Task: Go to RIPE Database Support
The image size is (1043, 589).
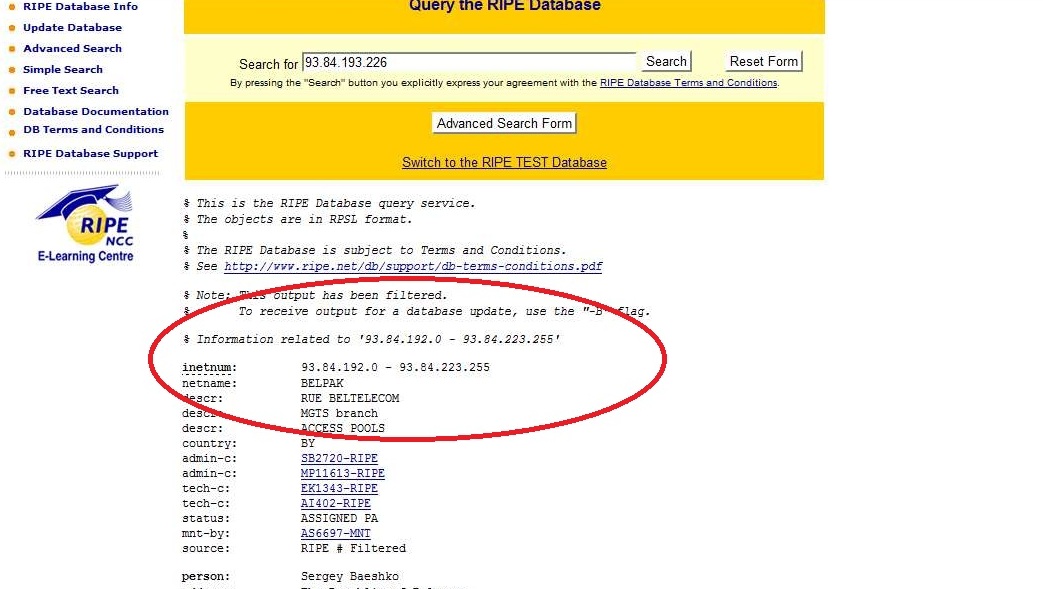Action: point(90,154)
